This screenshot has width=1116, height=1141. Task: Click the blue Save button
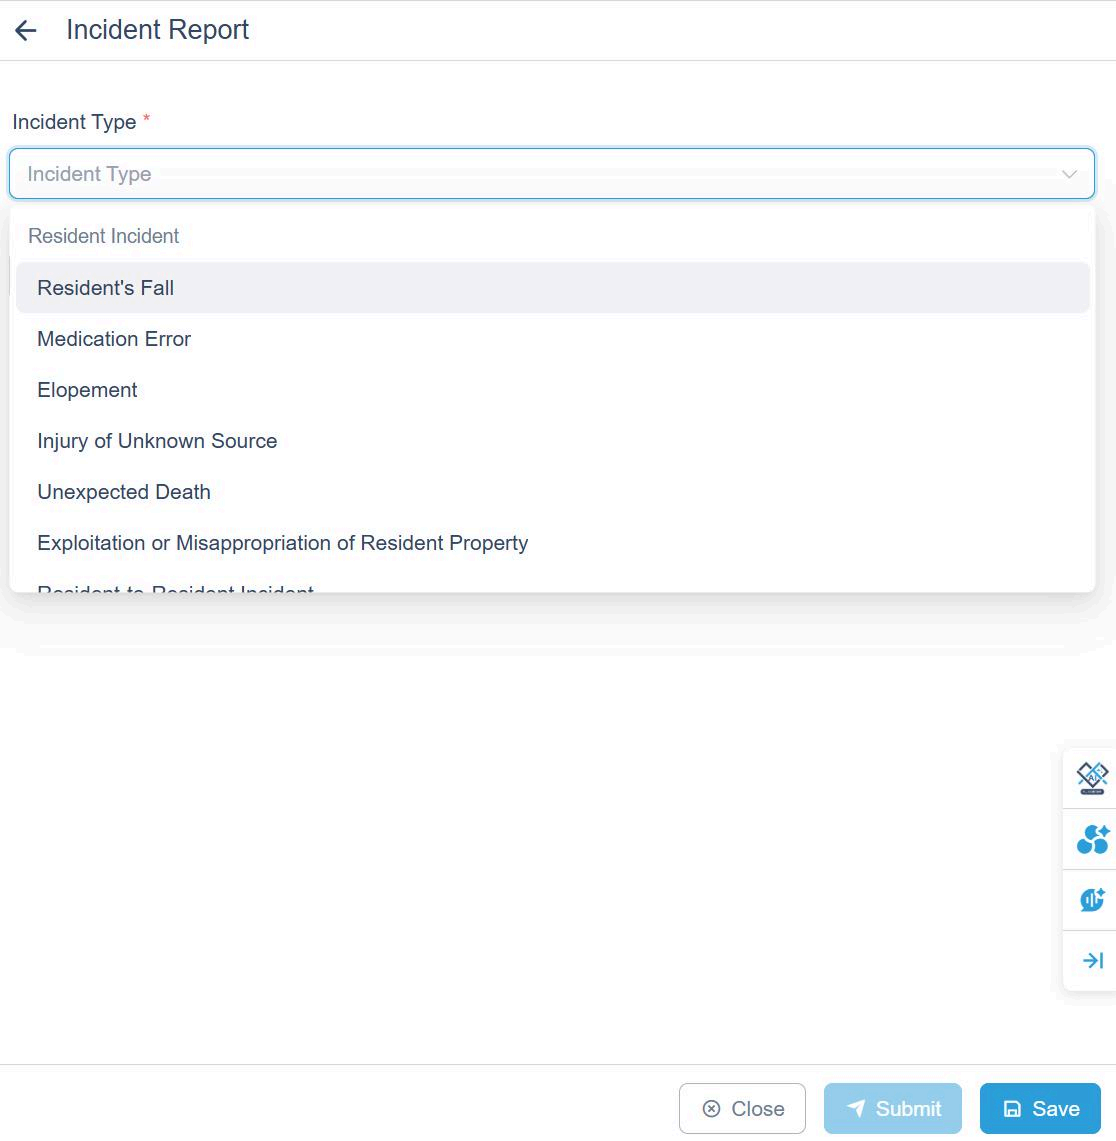click(x=1040, y=1108)
